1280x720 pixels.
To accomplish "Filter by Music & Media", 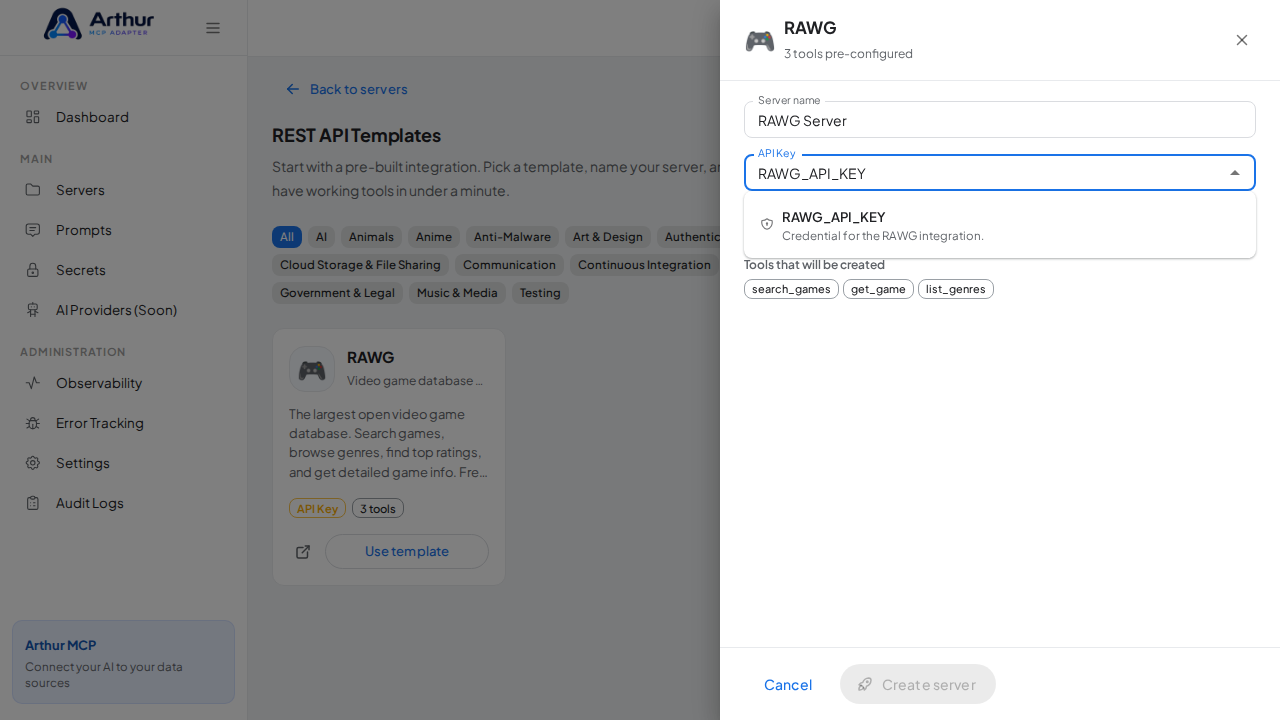I will pos(457,293).
